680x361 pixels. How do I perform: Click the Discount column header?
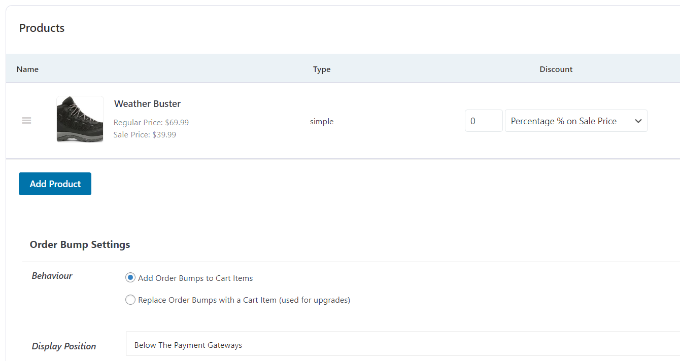(x=556, y=69)
